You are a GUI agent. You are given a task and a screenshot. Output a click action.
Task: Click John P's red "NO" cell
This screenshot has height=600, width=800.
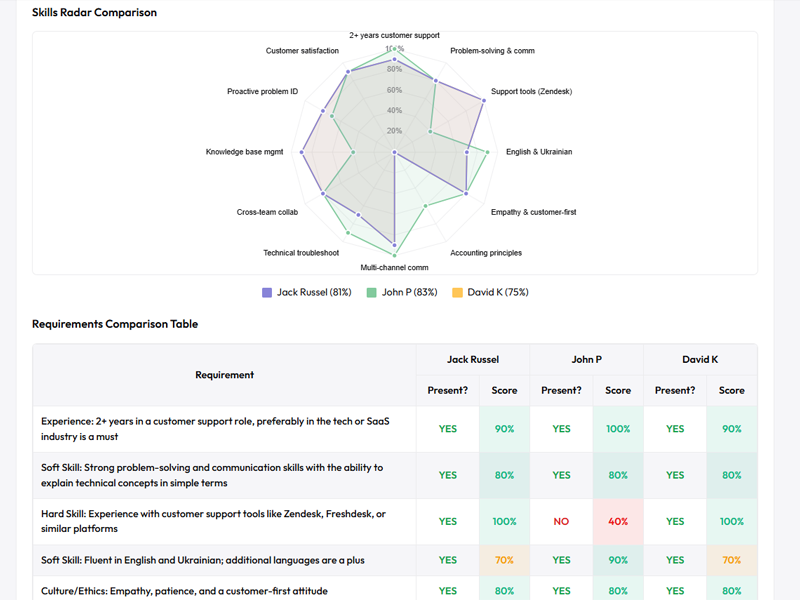pos(561,521)
